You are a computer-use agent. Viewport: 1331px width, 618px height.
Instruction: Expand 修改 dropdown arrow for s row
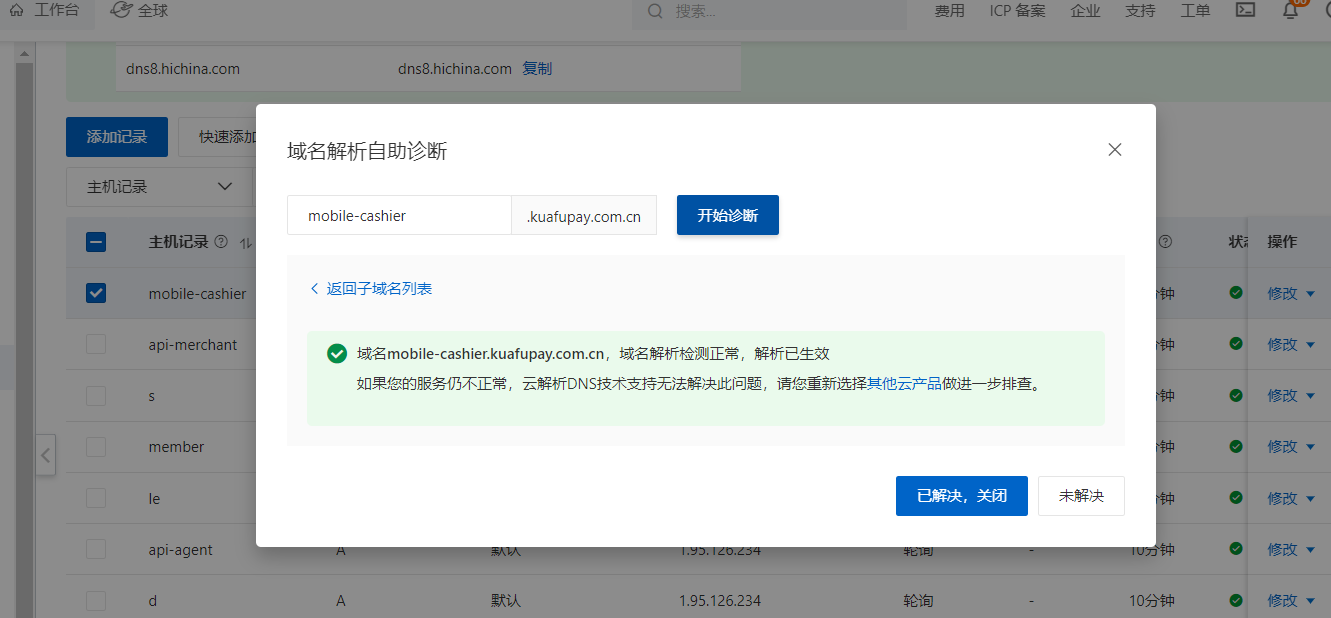point(1310,396)
